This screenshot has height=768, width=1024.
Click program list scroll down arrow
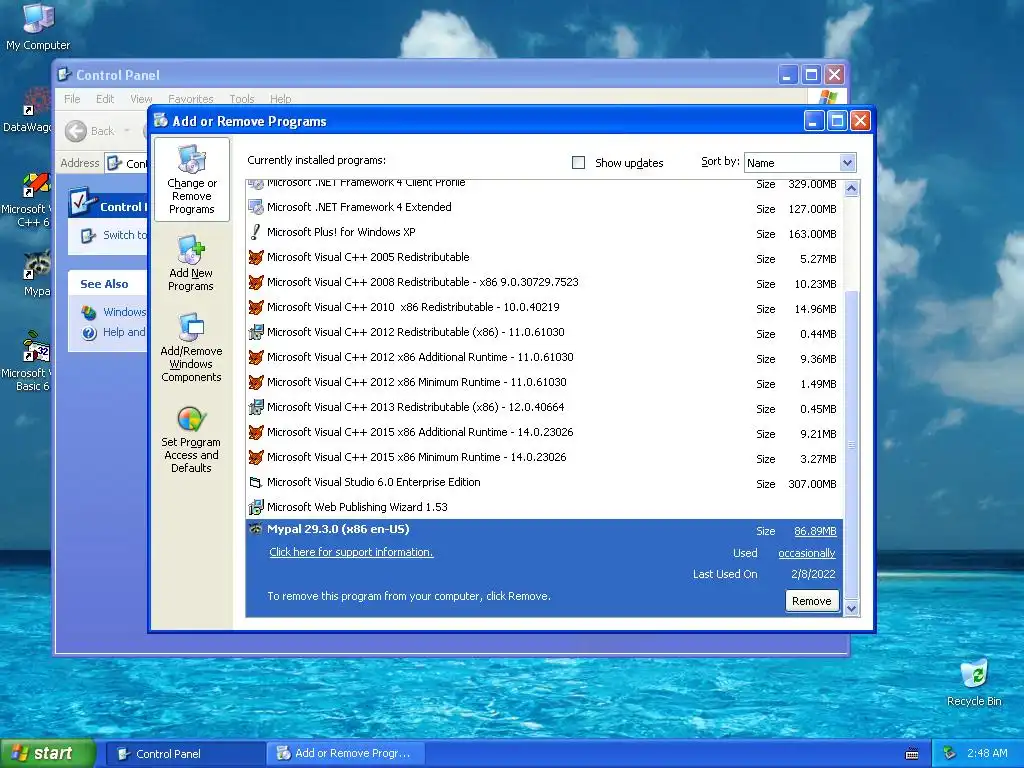pyautogui.click(x=851, y=609)
